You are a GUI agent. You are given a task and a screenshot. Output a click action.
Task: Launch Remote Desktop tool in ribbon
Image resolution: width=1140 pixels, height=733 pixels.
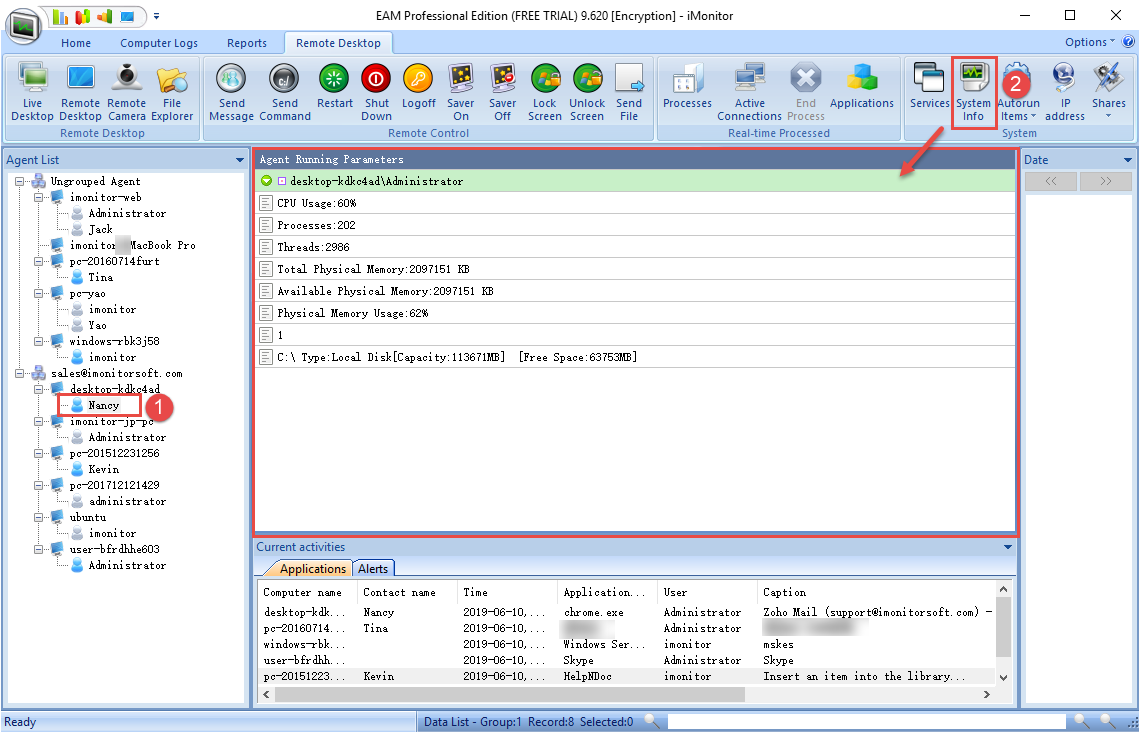pos(80,92)
